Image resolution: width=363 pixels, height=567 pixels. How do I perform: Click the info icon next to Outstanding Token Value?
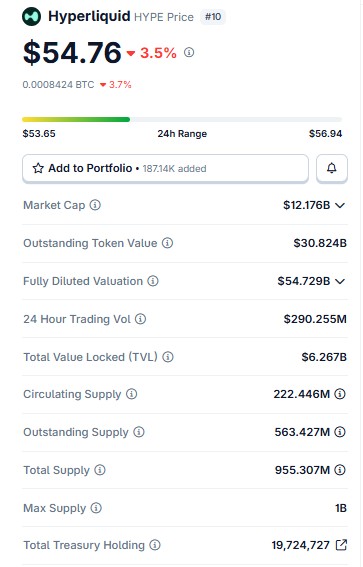167,243
